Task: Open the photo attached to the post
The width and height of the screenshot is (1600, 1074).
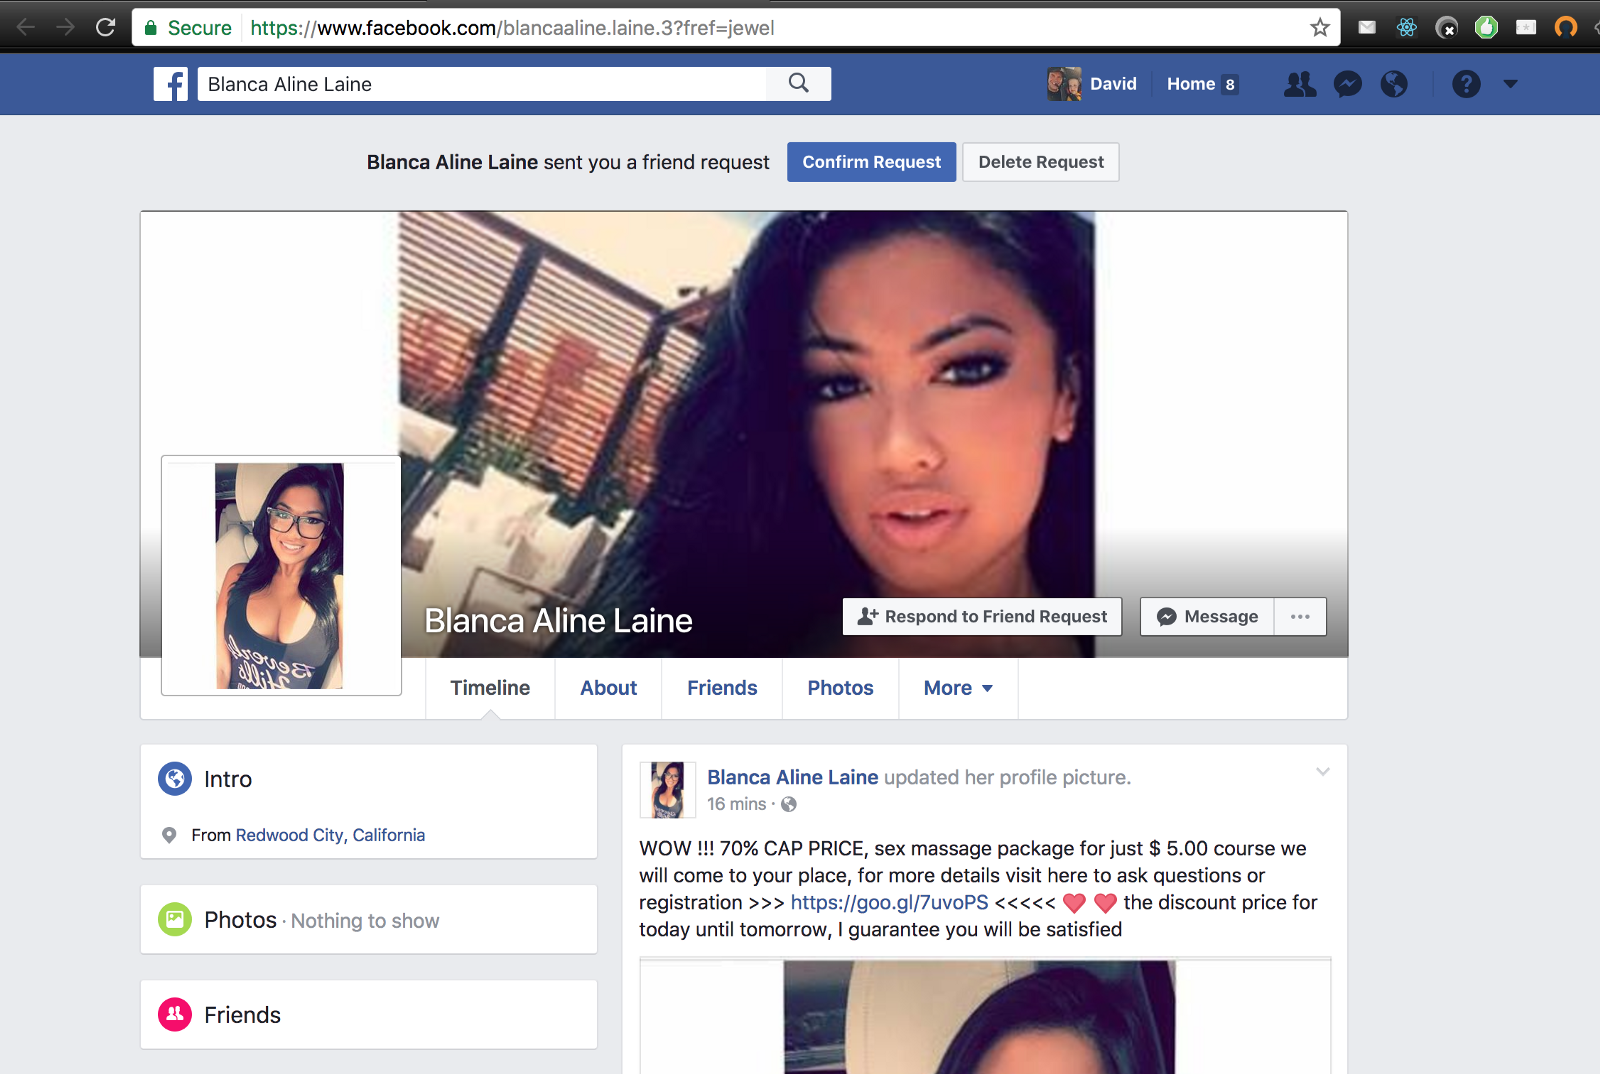Action: (985, 1016)
